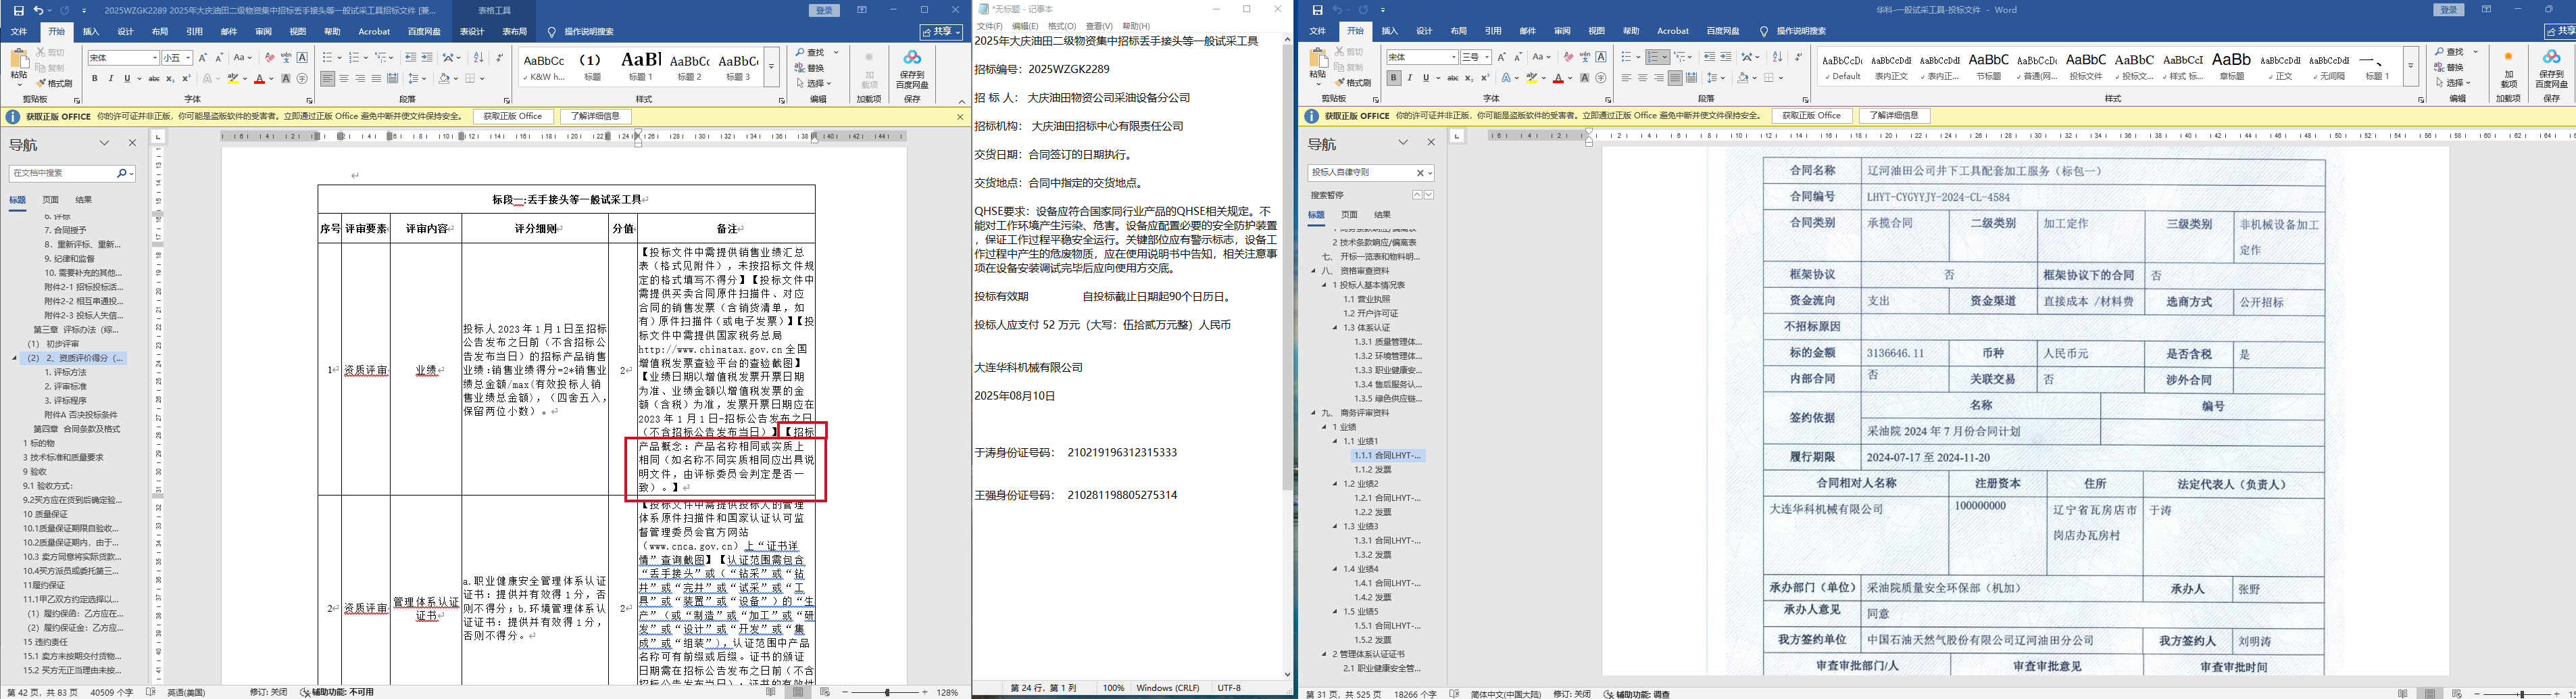The height and width of the screenshot is (699, 2576).
Task: Switch to the 审阅 tab in the left Word window
Action: coord(264,32)
